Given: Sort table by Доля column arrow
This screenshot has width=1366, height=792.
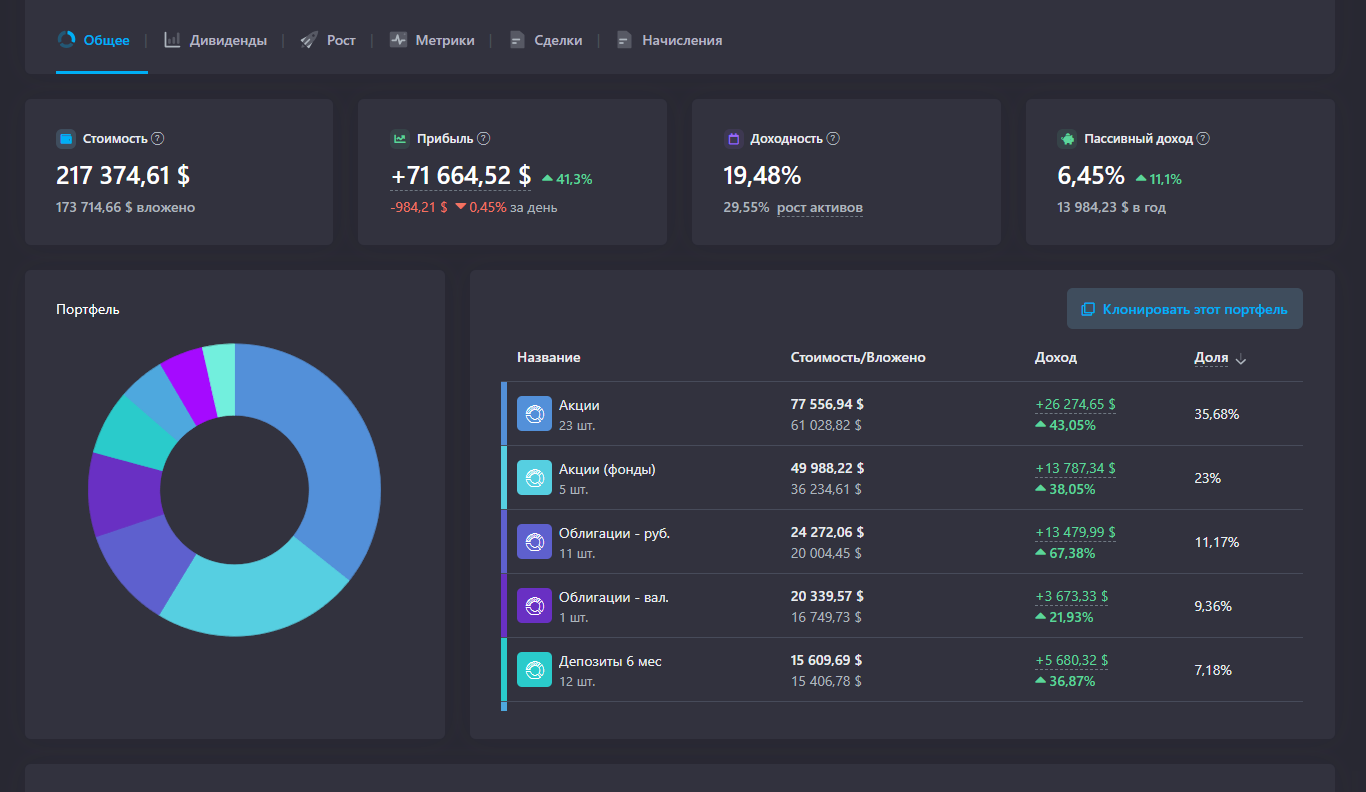Looking at the screenshot, I should pyautogui.click(x=1241, y=359).
